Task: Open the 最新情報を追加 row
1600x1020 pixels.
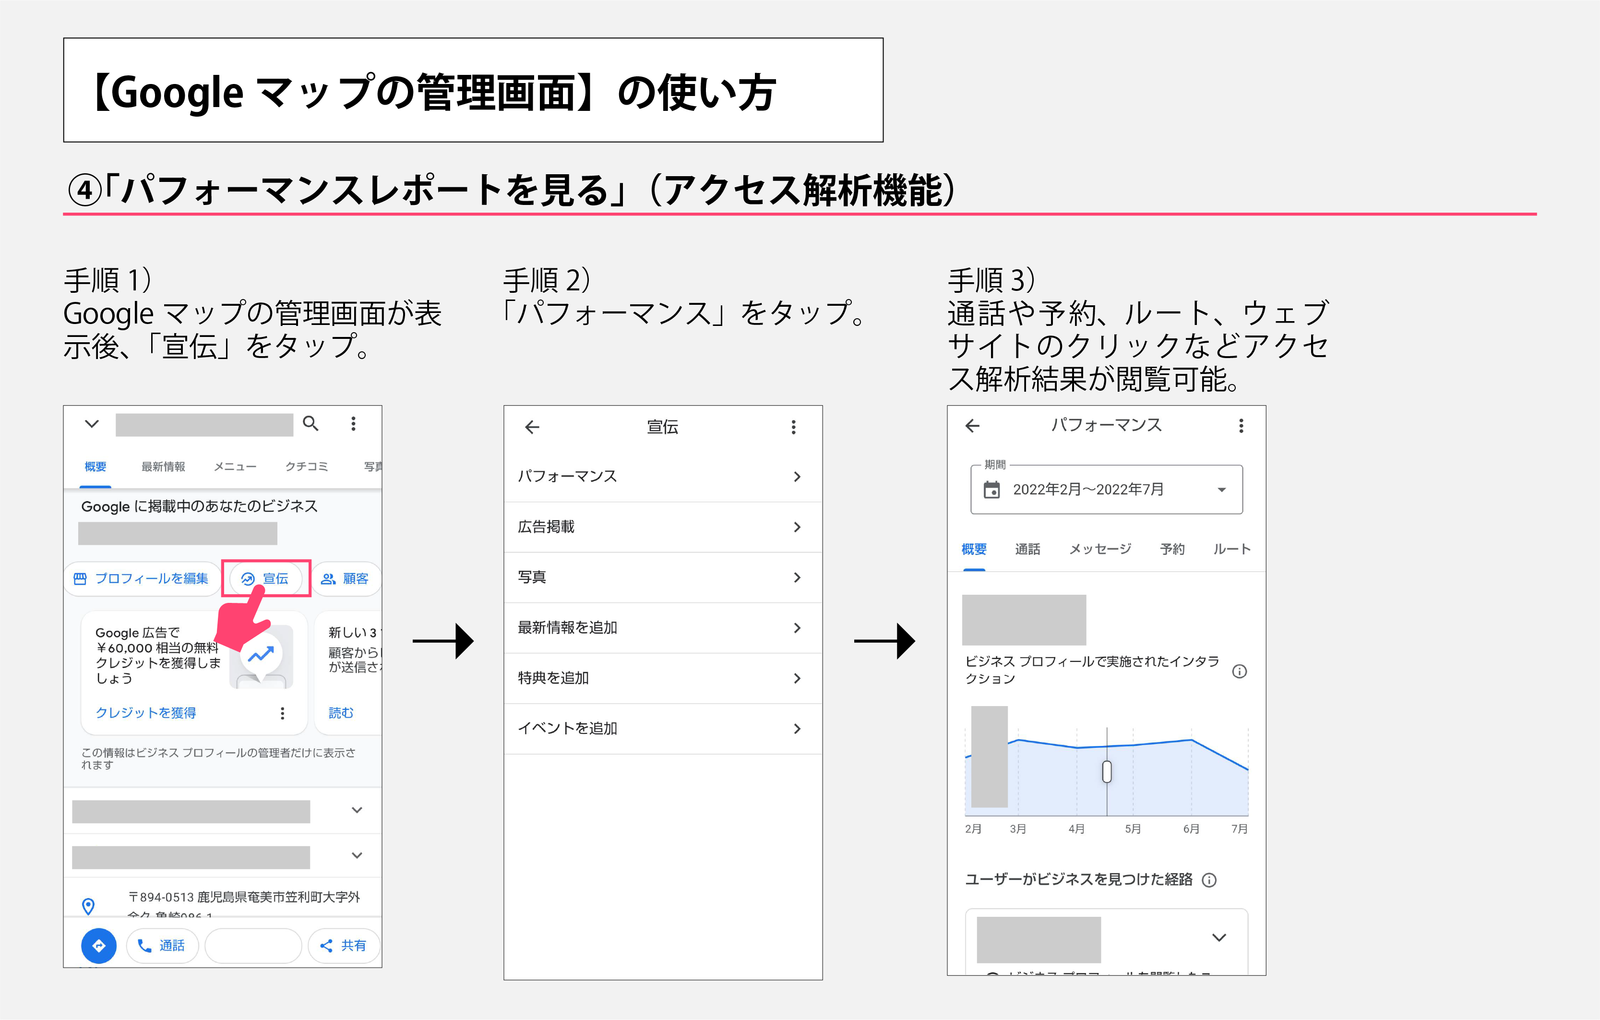Action: point(663,628)
